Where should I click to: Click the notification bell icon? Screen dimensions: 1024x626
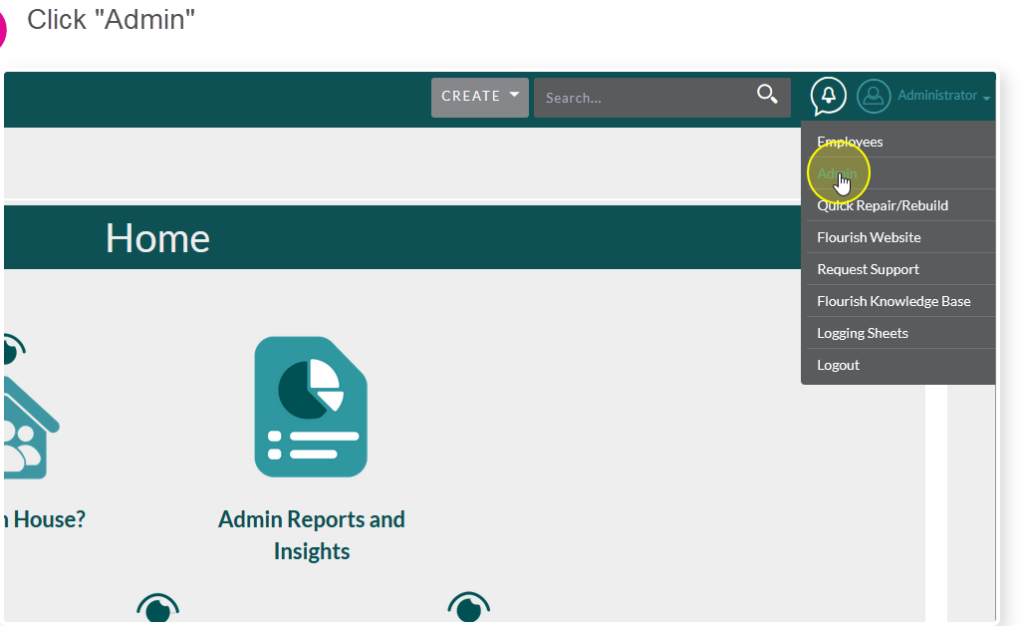tap(828, 96)
